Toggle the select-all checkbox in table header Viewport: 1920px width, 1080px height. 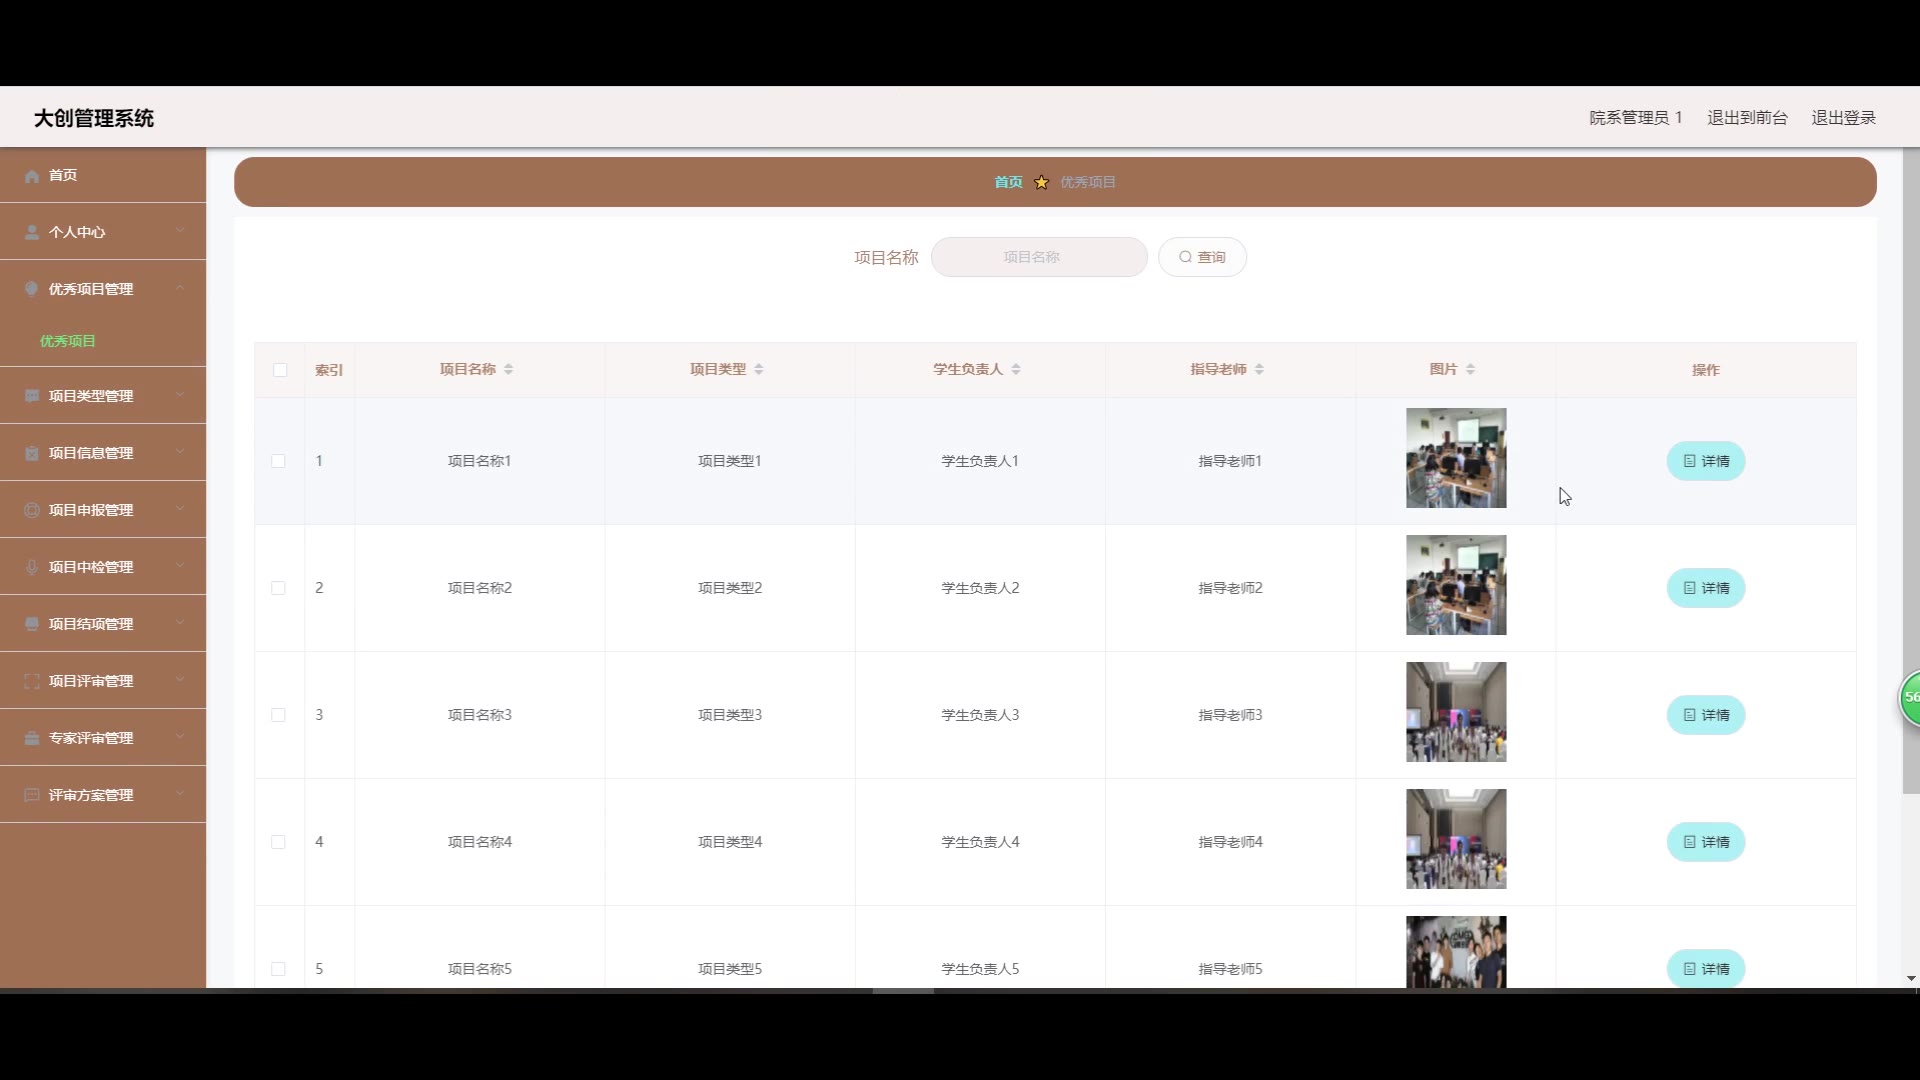(280, 370)
